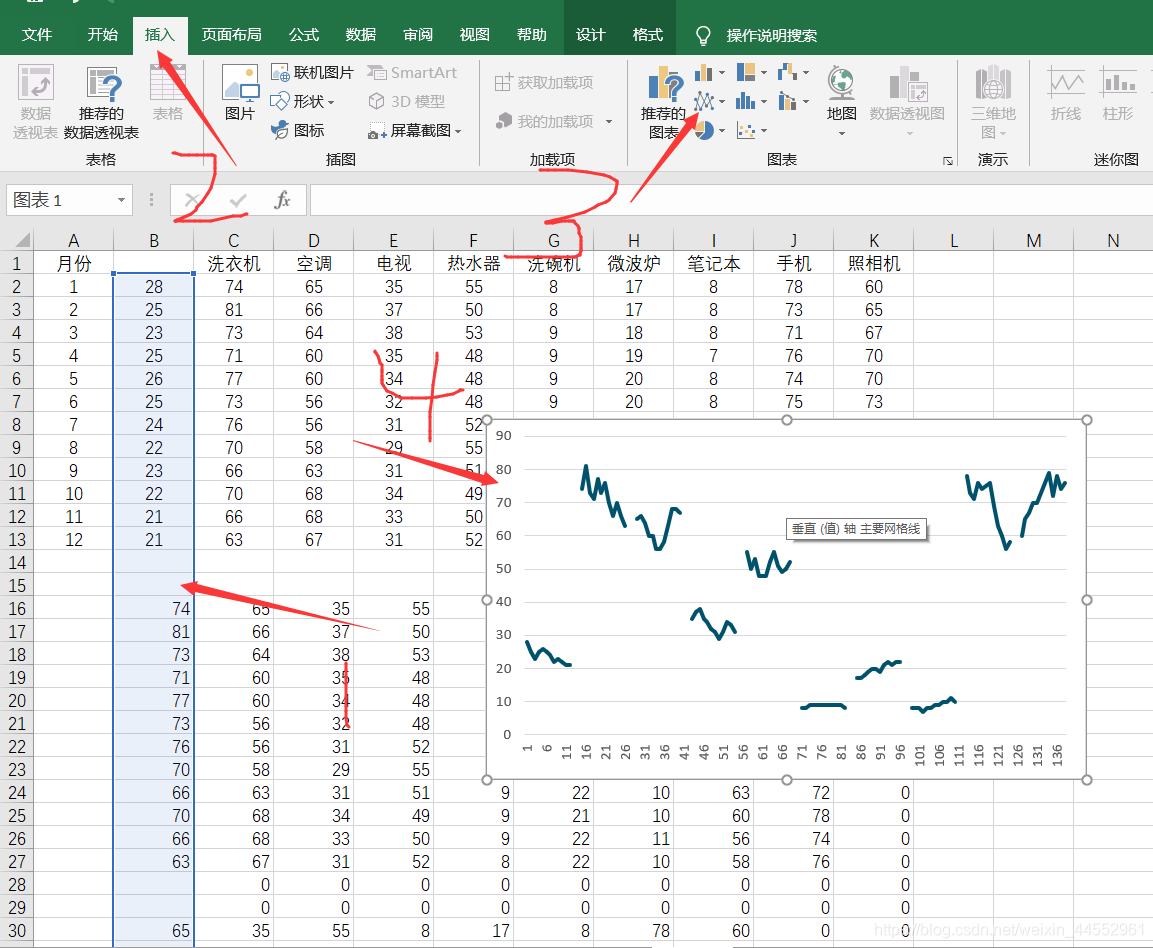Click the Icons (图标) button
The height and width of the screenshot is (948, 1153).
(x=298, y=130)
